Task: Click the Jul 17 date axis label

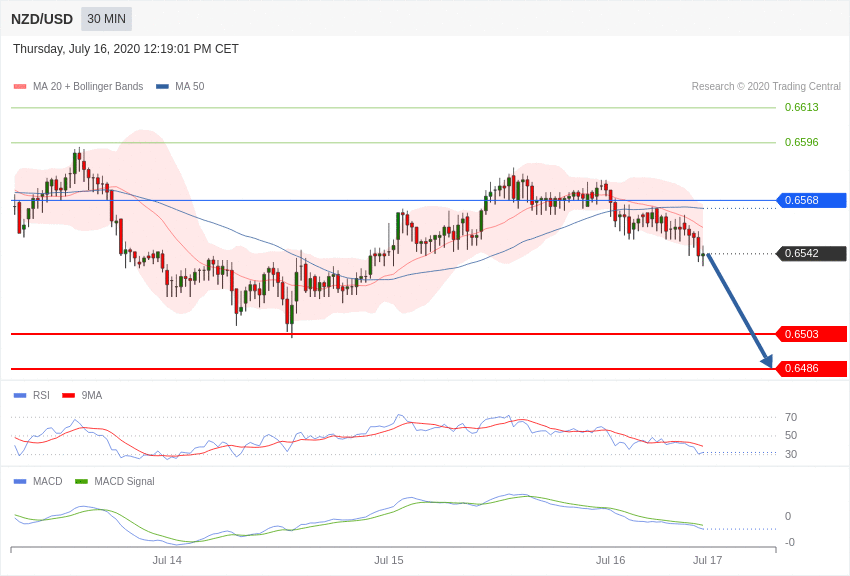Action: [x=707, y=560]
